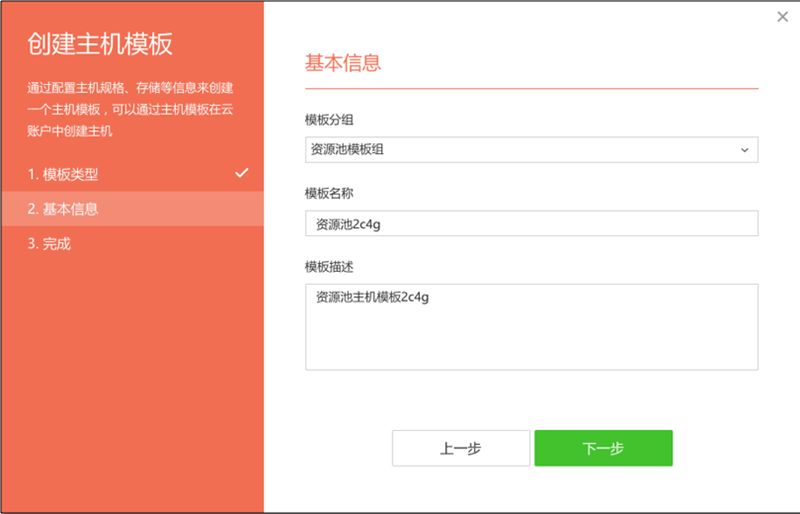The width and height of the screenshot is (800, 514).
Task: Click the green 下一步 button
Action: click(603, 448)
